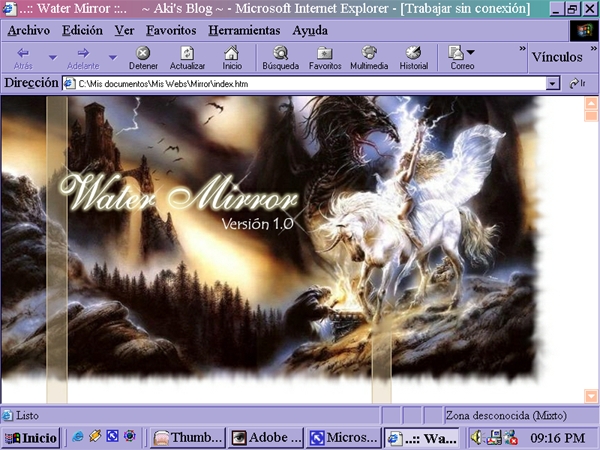Expand the toolbar overflow chevron beside Correo
Image resolution: width=600 pixels, height=450 pixels.
(x=522, y=49)
